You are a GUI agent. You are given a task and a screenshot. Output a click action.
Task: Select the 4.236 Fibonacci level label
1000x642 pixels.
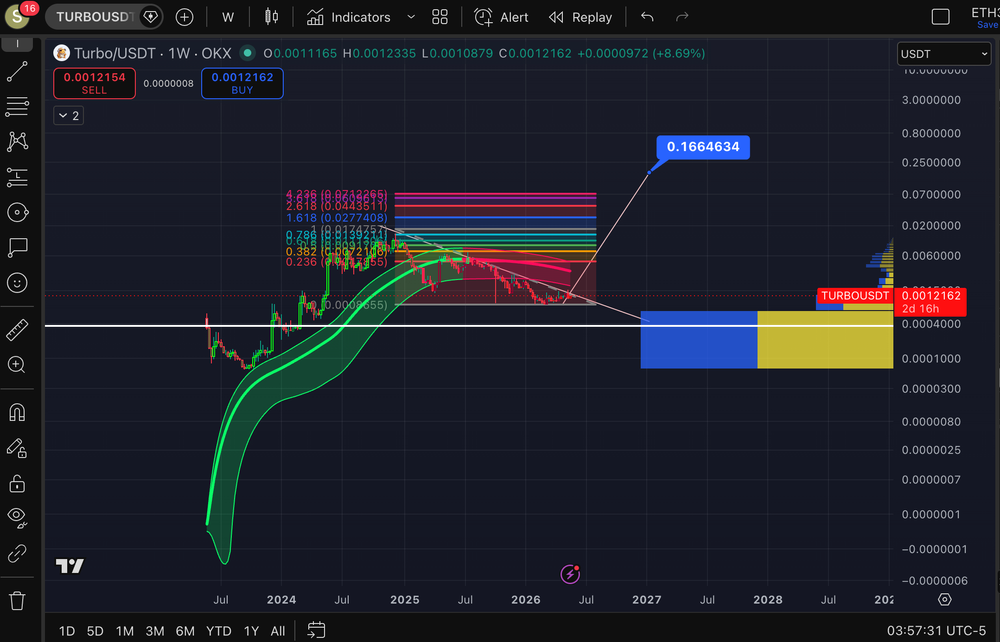point(336,194)
